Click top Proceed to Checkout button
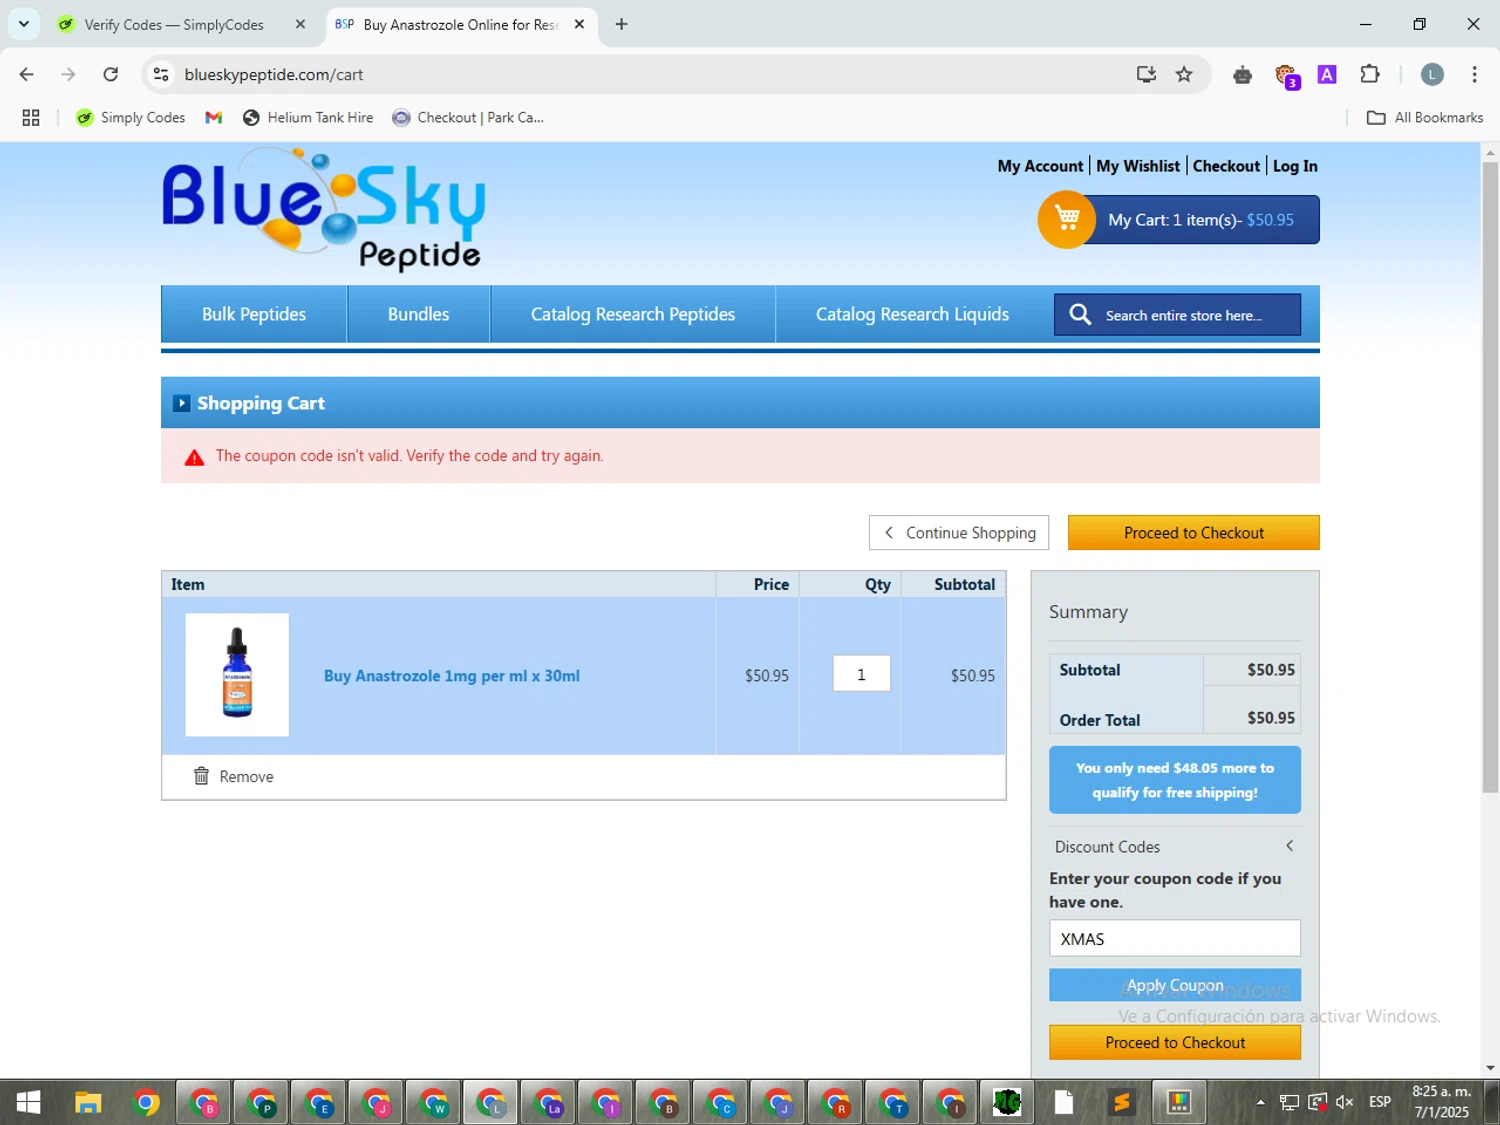Screen dimensions: 1500x1125 (x=1194, y=533)
